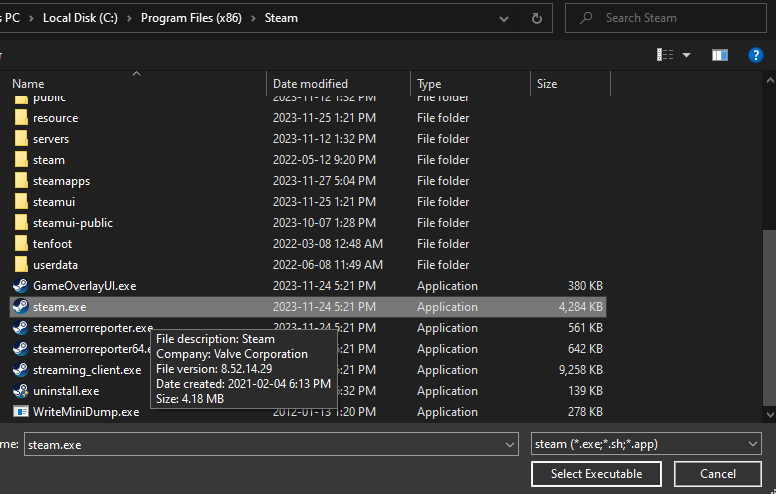Screen dimensions: 776x494
Task: Click the steamapps folder icon
Action: [x=21, y=181]
